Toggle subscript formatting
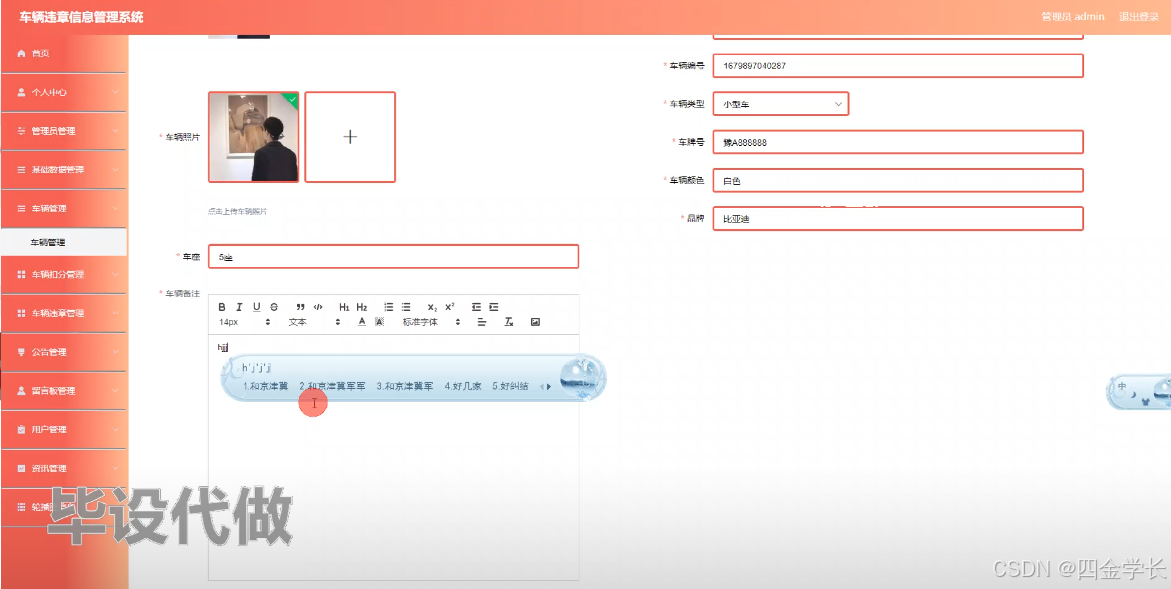 click(432, 307)
